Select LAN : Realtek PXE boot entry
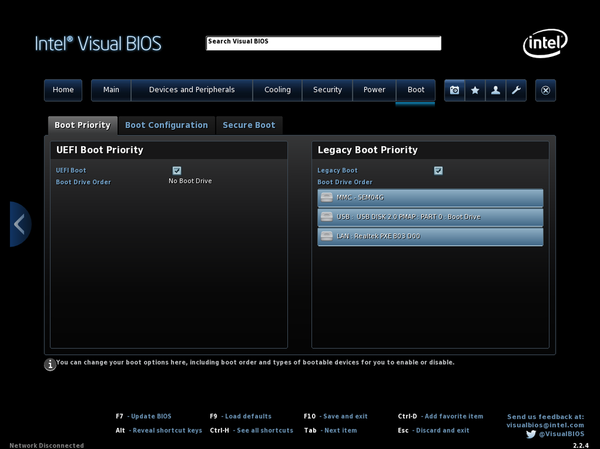Image resolution: width=600 pixels, height=449 pixels. (430, 236)
